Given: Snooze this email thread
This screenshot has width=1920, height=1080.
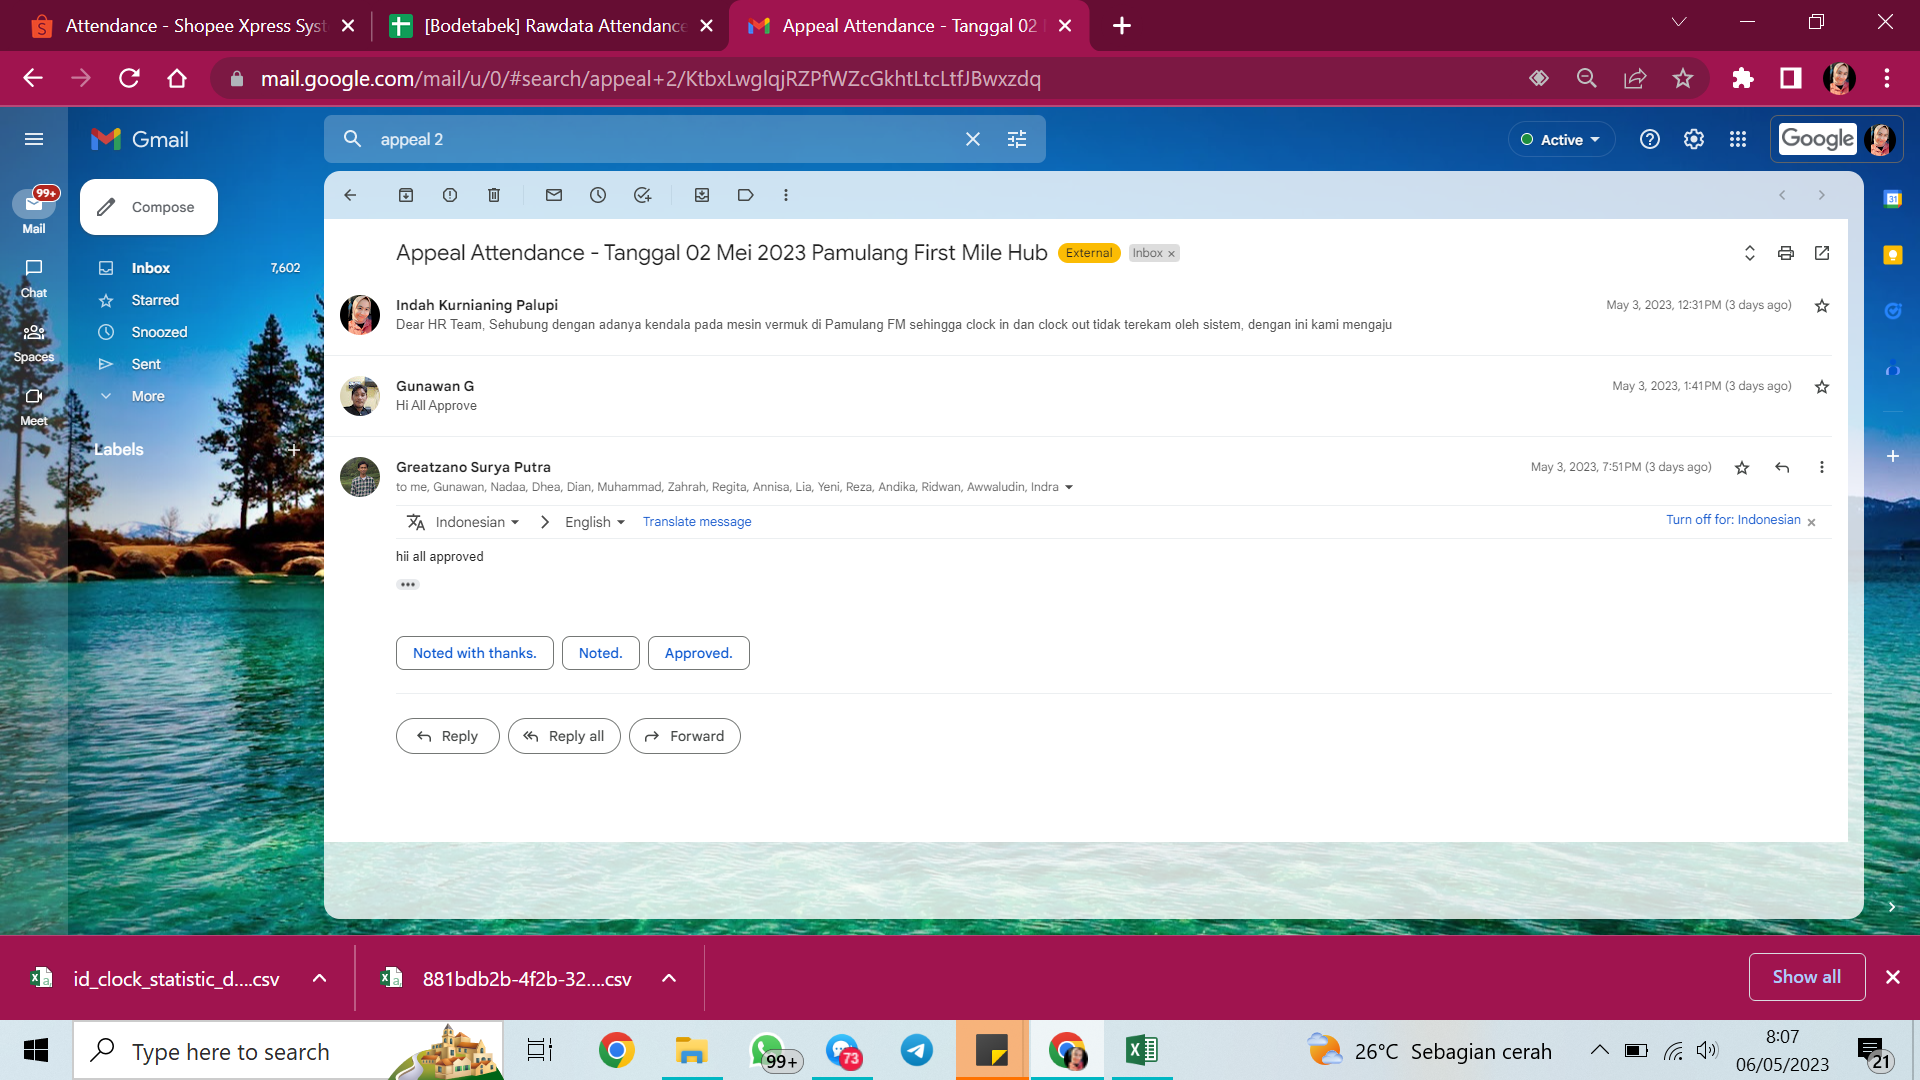Looking at the screenshot, I should coord(598,195).
